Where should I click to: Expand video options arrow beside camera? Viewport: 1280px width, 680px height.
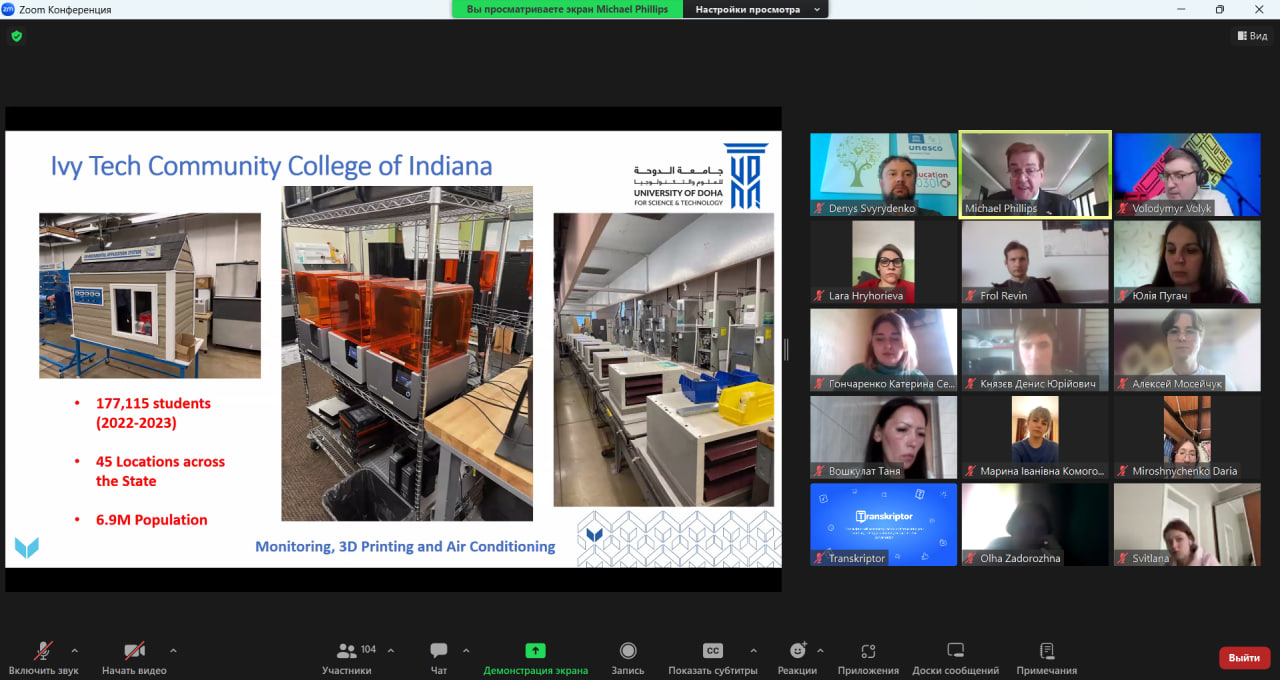[x=173, y=650]
